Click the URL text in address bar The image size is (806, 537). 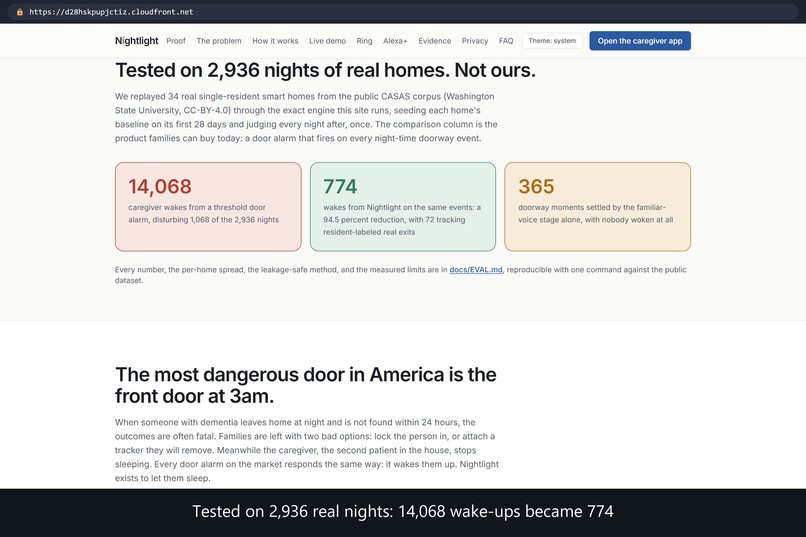[x=111, y=12]
